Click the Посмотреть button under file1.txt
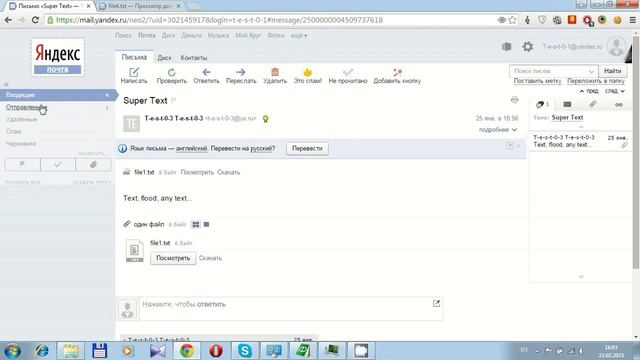The height and width of the screenshot is (360, 640). click(173, 258)
